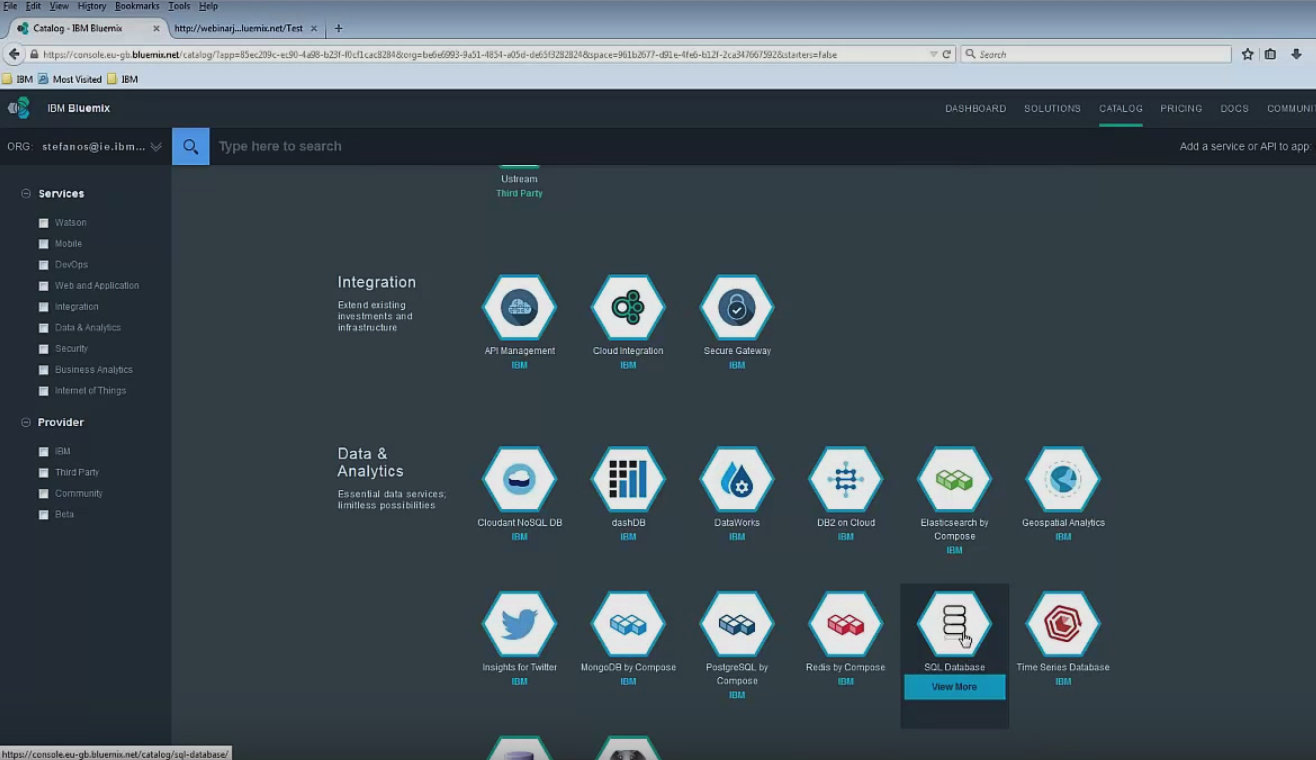Collapse the Provider filter section
Image resolution: width=1316 pixels, height=760 pixels.
coord(26,423)
